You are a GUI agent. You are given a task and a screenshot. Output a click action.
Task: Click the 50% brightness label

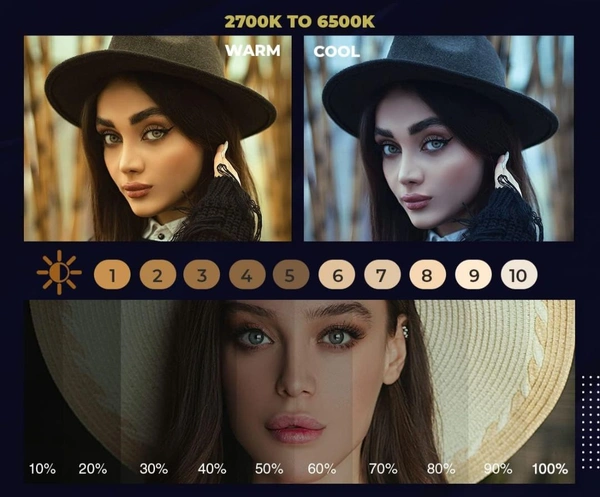[269, 469]
